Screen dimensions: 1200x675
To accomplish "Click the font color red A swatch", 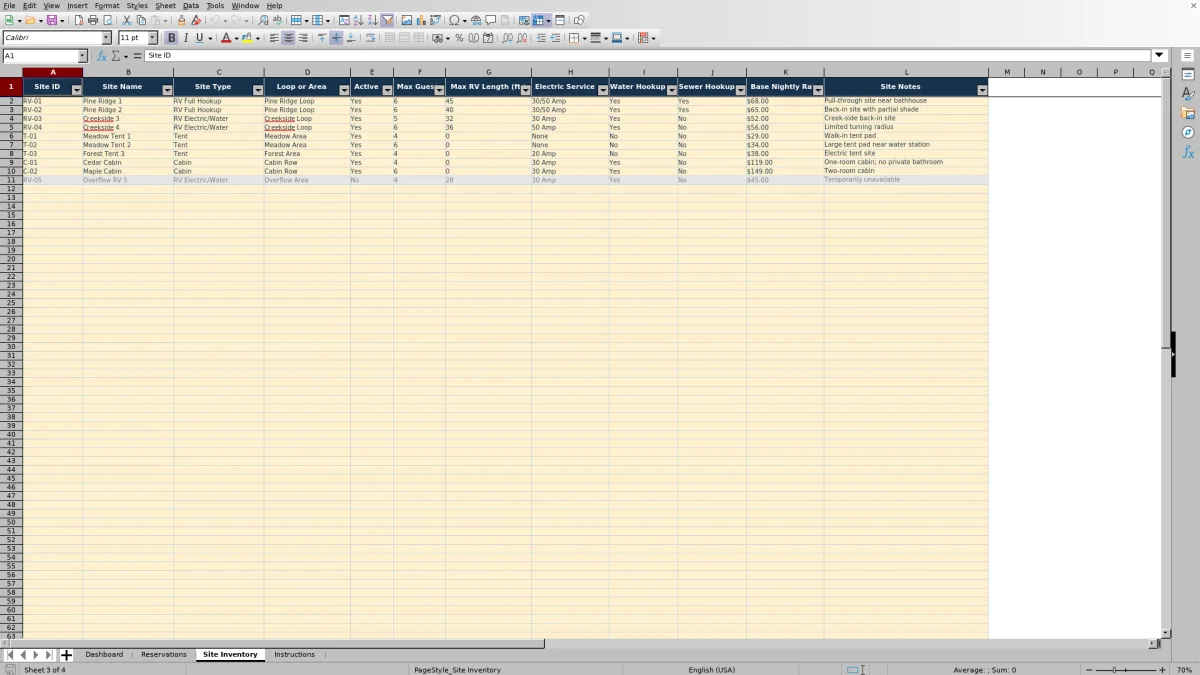I will pos(226,38).
